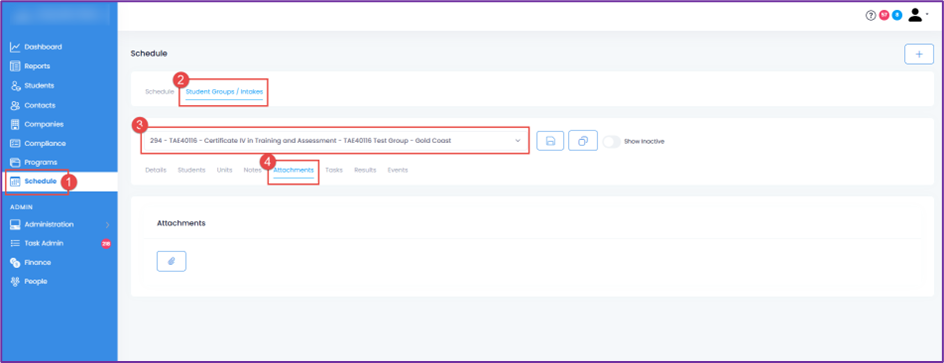The width and height of the screenshot is (944, 363).
Task: Click the duplicate copy icon button
Action: (x=583, y=141)
